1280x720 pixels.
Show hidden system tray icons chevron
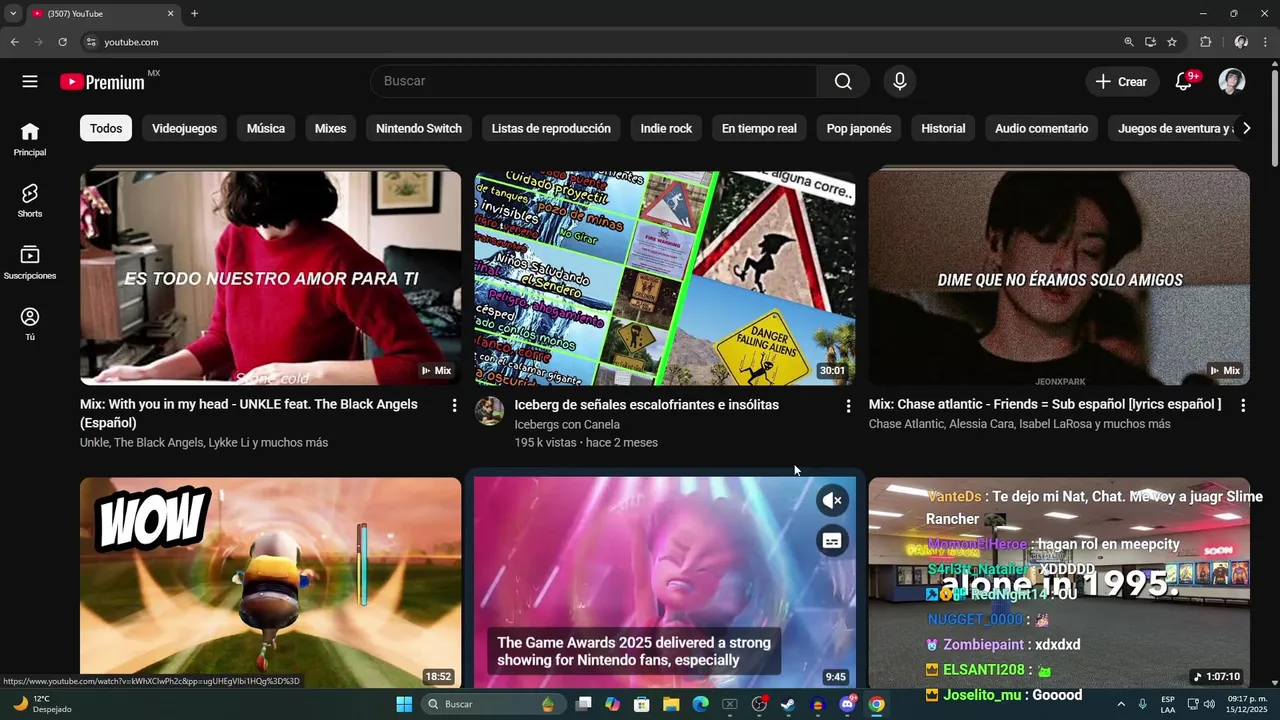[x=1120, y=704]
